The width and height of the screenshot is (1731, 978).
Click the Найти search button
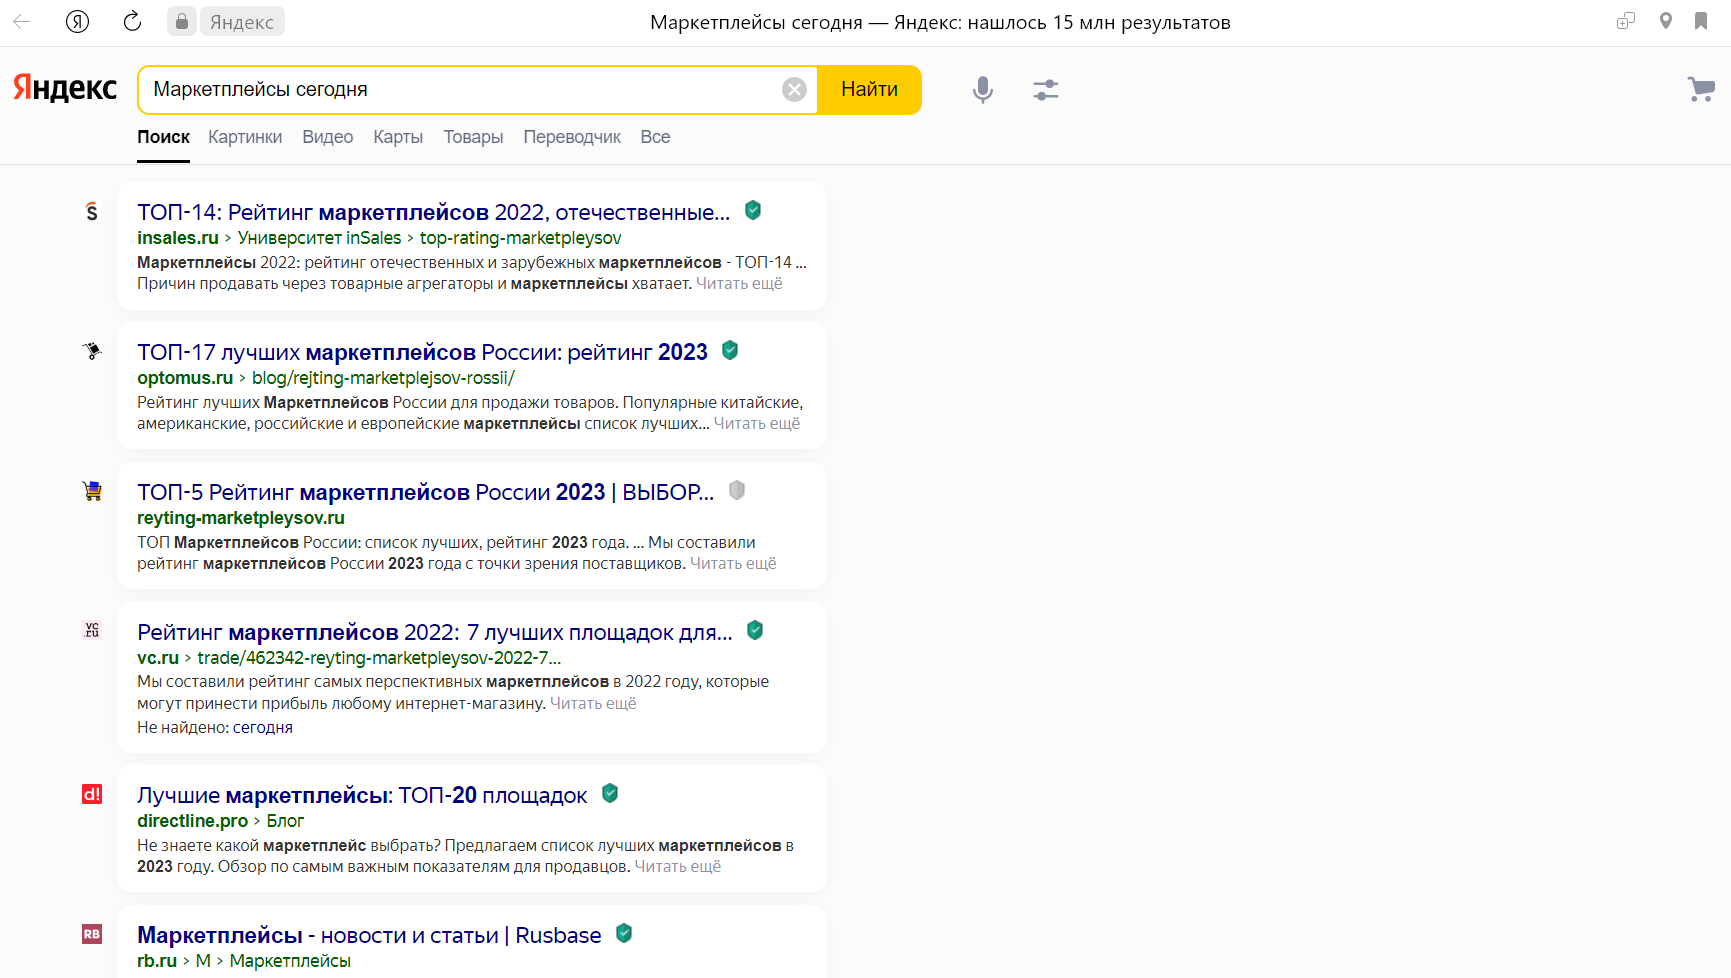coord(869,90)
